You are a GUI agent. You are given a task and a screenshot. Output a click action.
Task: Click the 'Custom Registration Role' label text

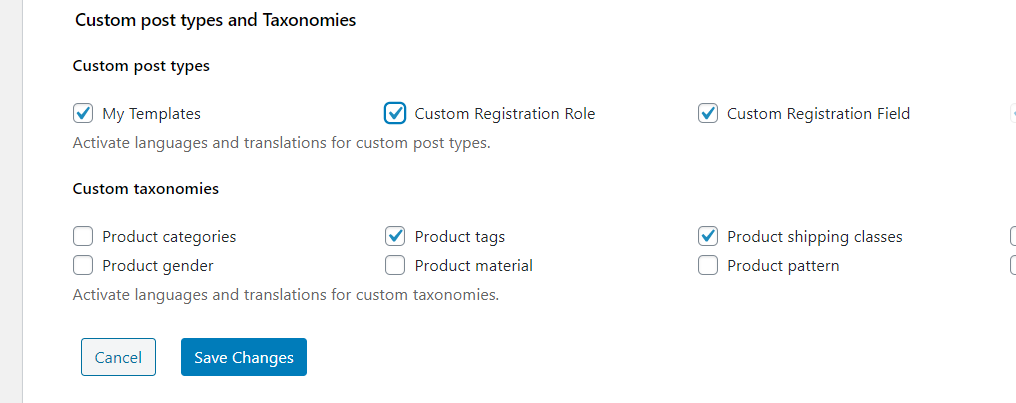pyautogui.click(x=505, y=114)
